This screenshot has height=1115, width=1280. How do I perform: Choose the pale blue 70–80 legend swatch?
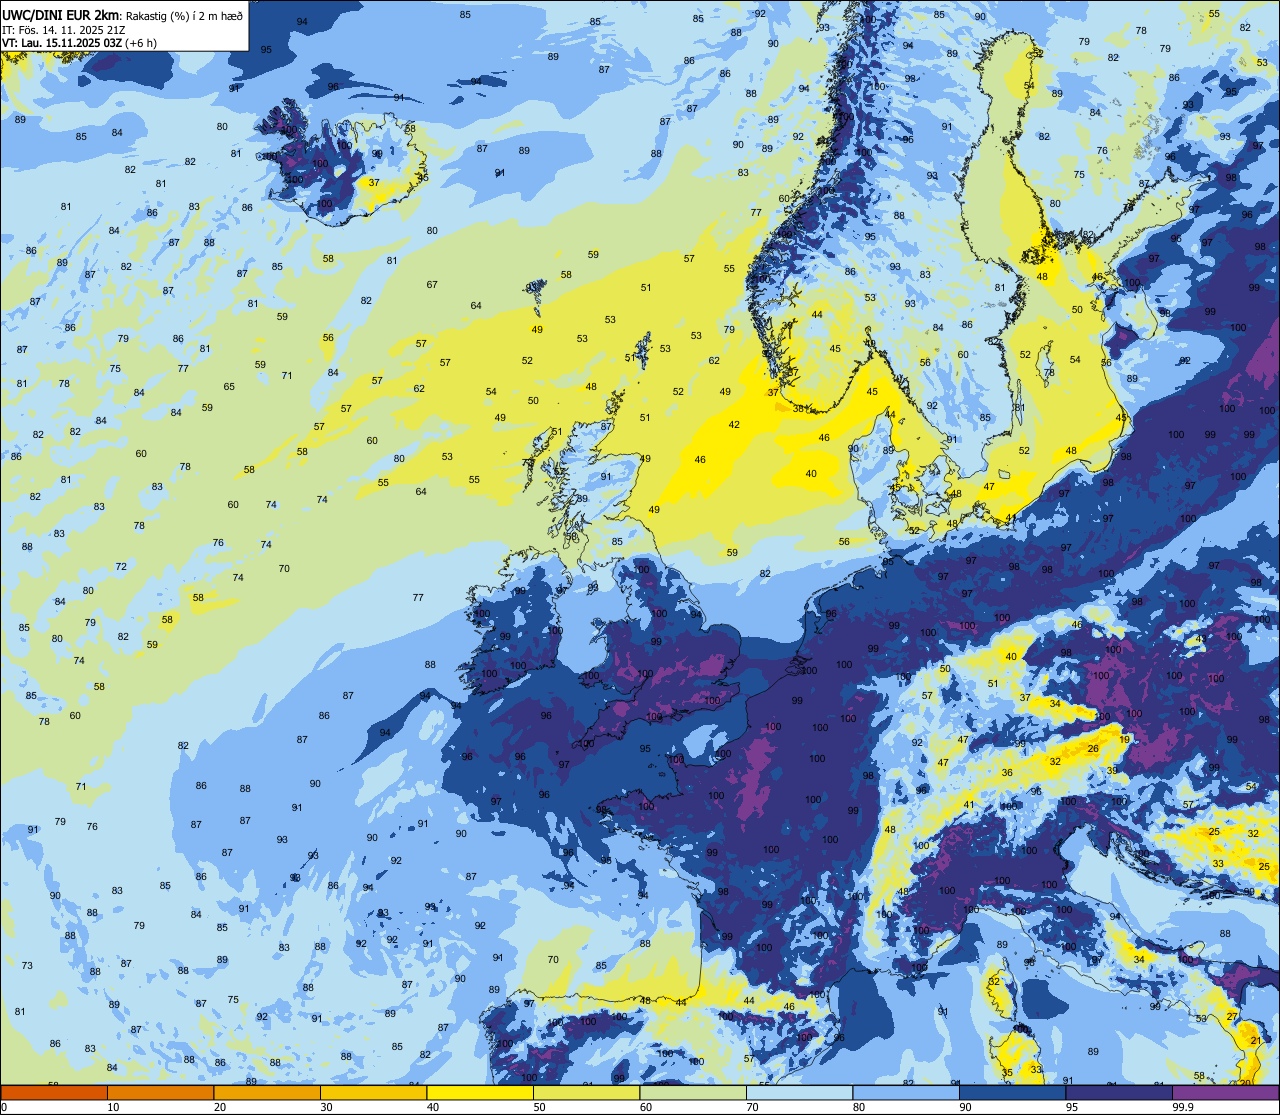799,1092
